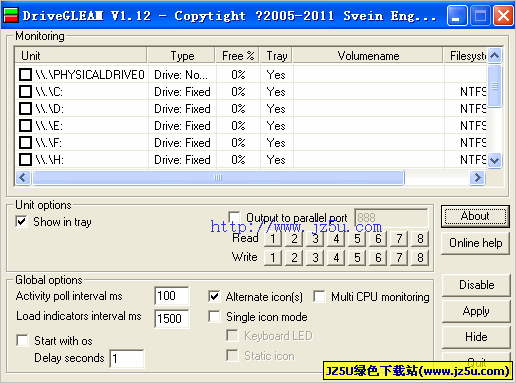Image resolution: width=516 pixels, height=383 pixels.
Task: Click the scroll down arrow of drive list
Action: click(495, 161)
